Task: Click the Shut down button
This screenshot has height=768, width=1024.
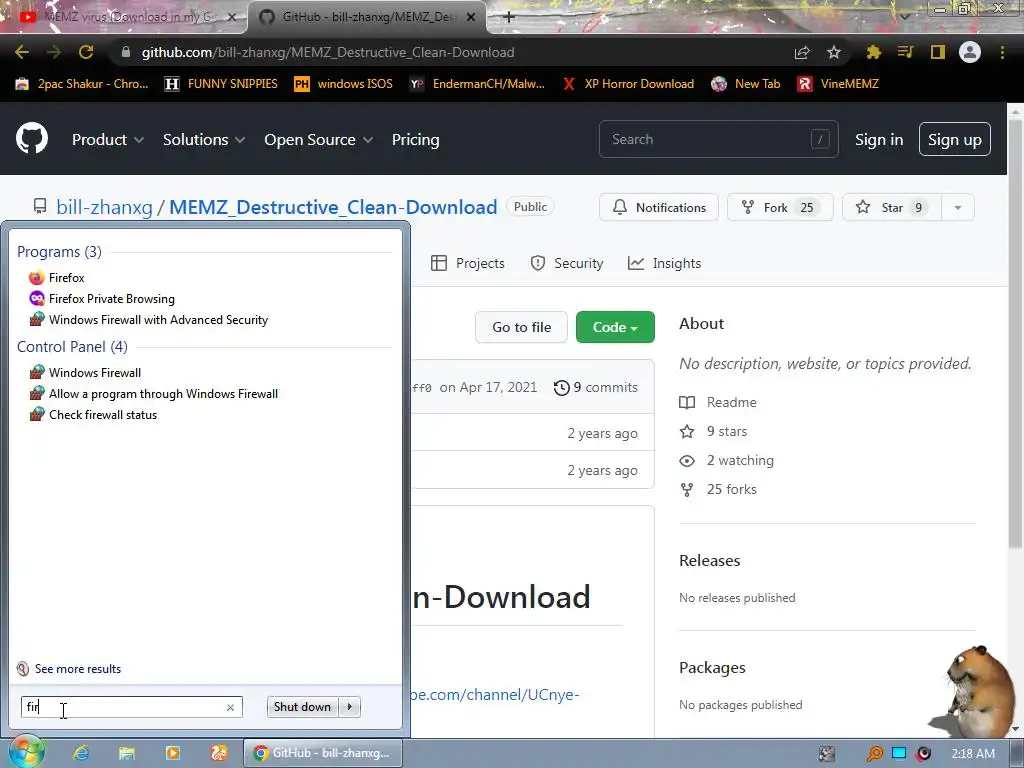Action: tap(302, 707)
